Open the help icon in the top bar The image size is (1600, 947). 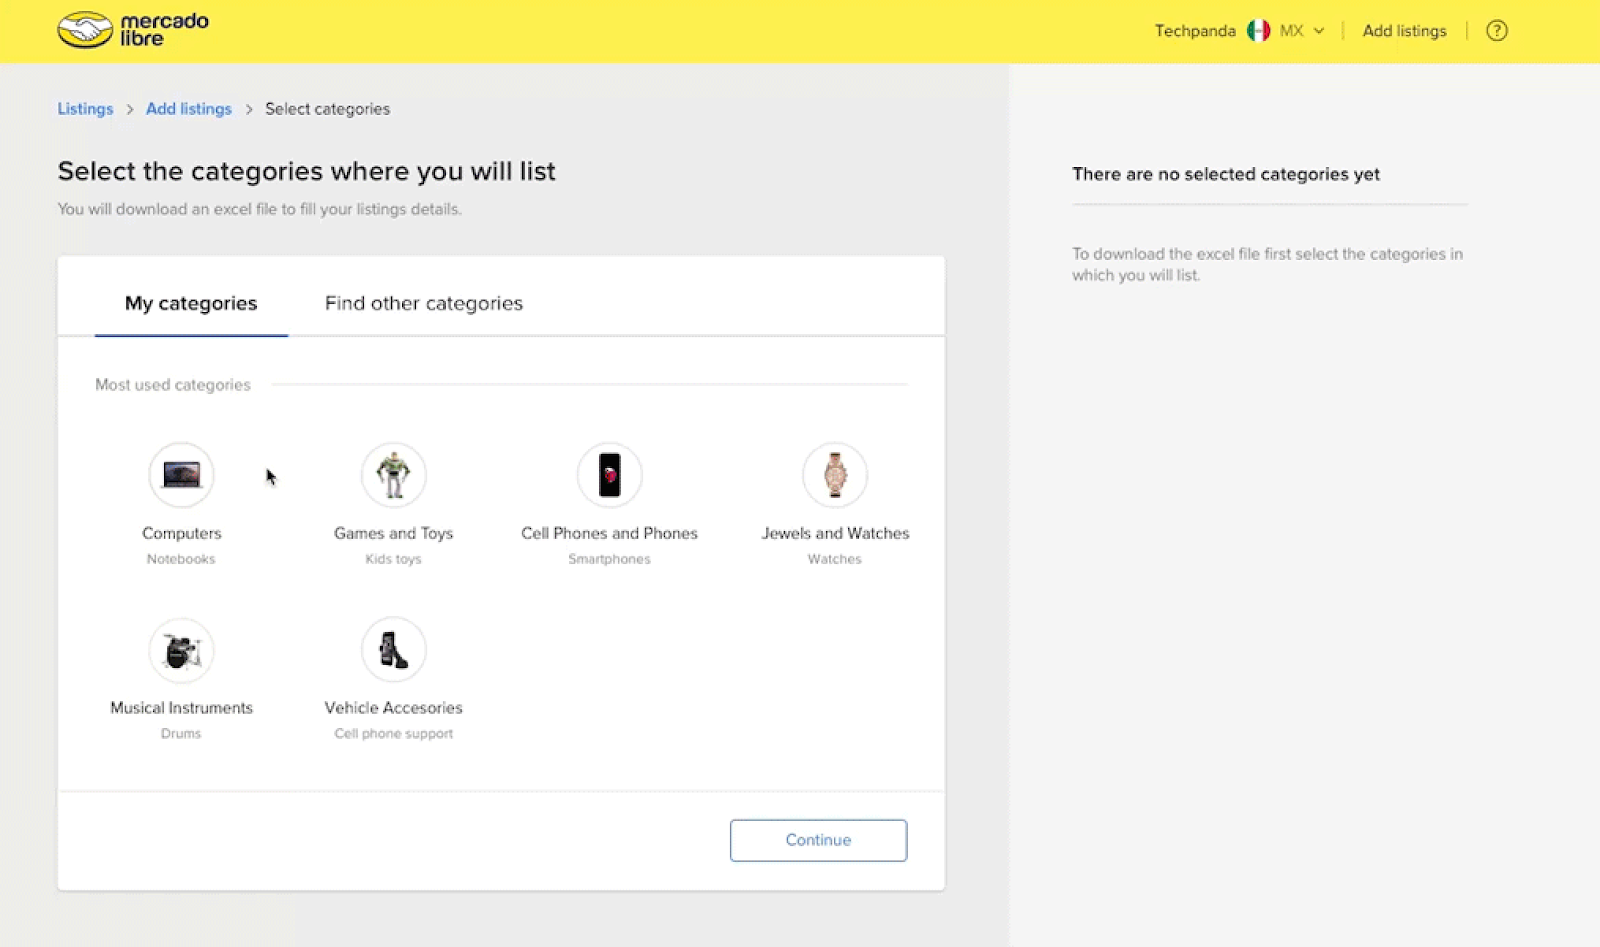[x=1496, y=30]
